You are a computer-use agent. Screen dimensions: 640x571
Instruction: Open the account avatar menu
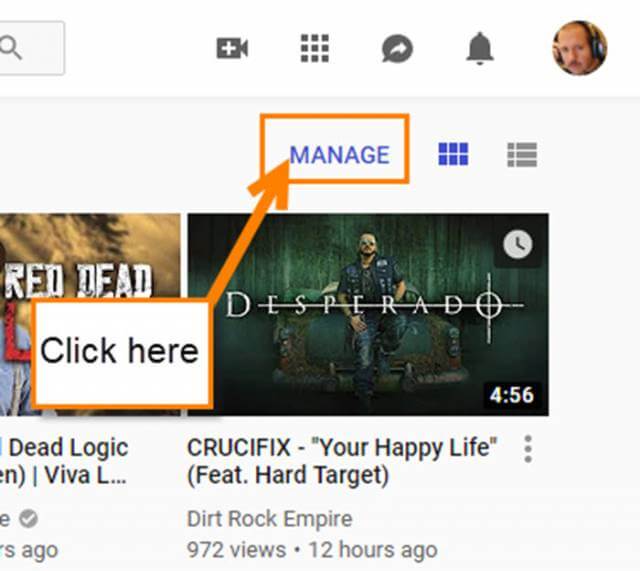coord(580,48)
